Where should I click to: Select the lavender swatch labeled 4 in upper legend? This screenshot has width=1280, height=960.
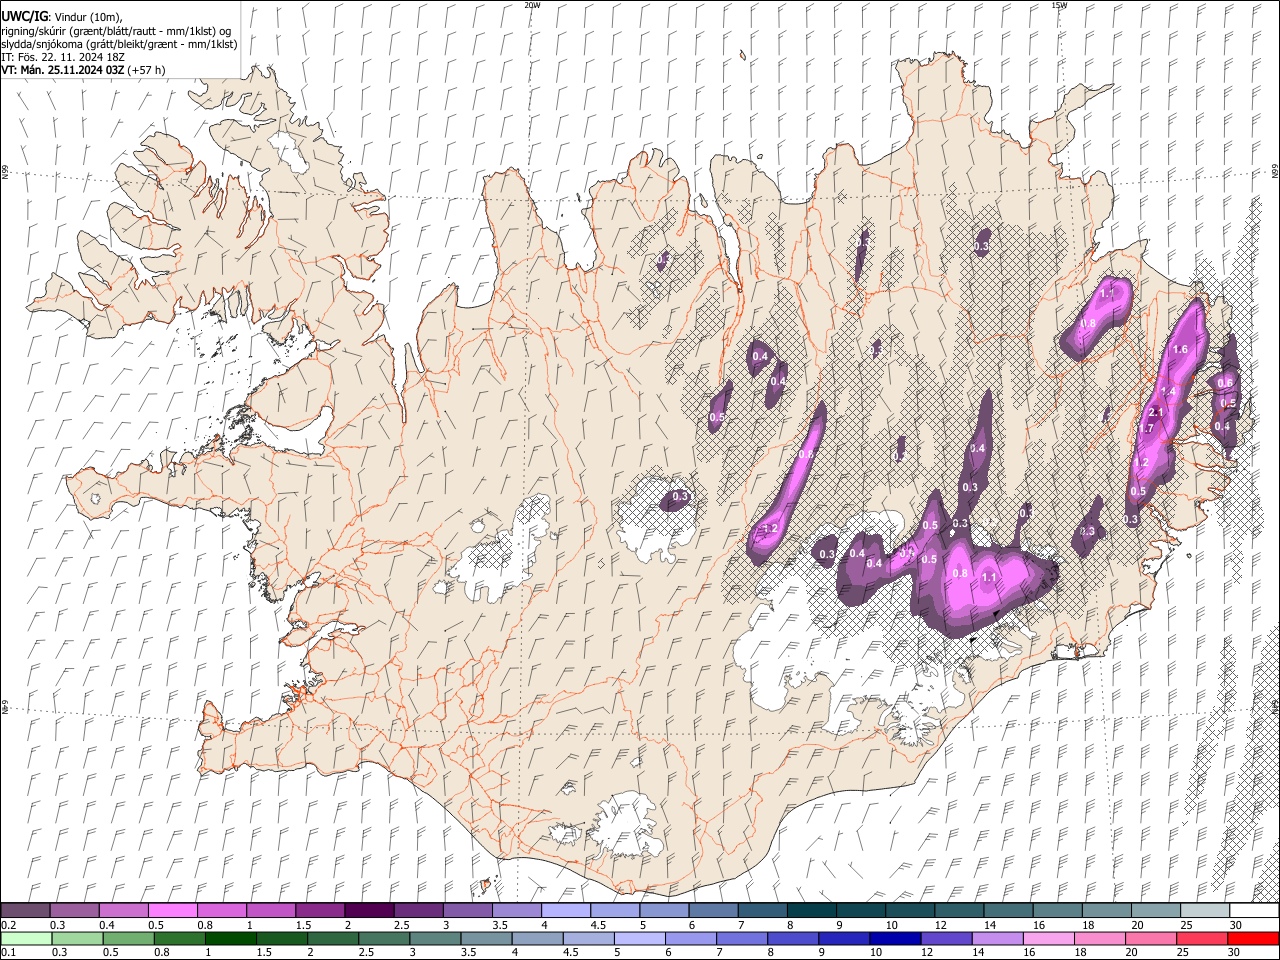coord(565,911)
